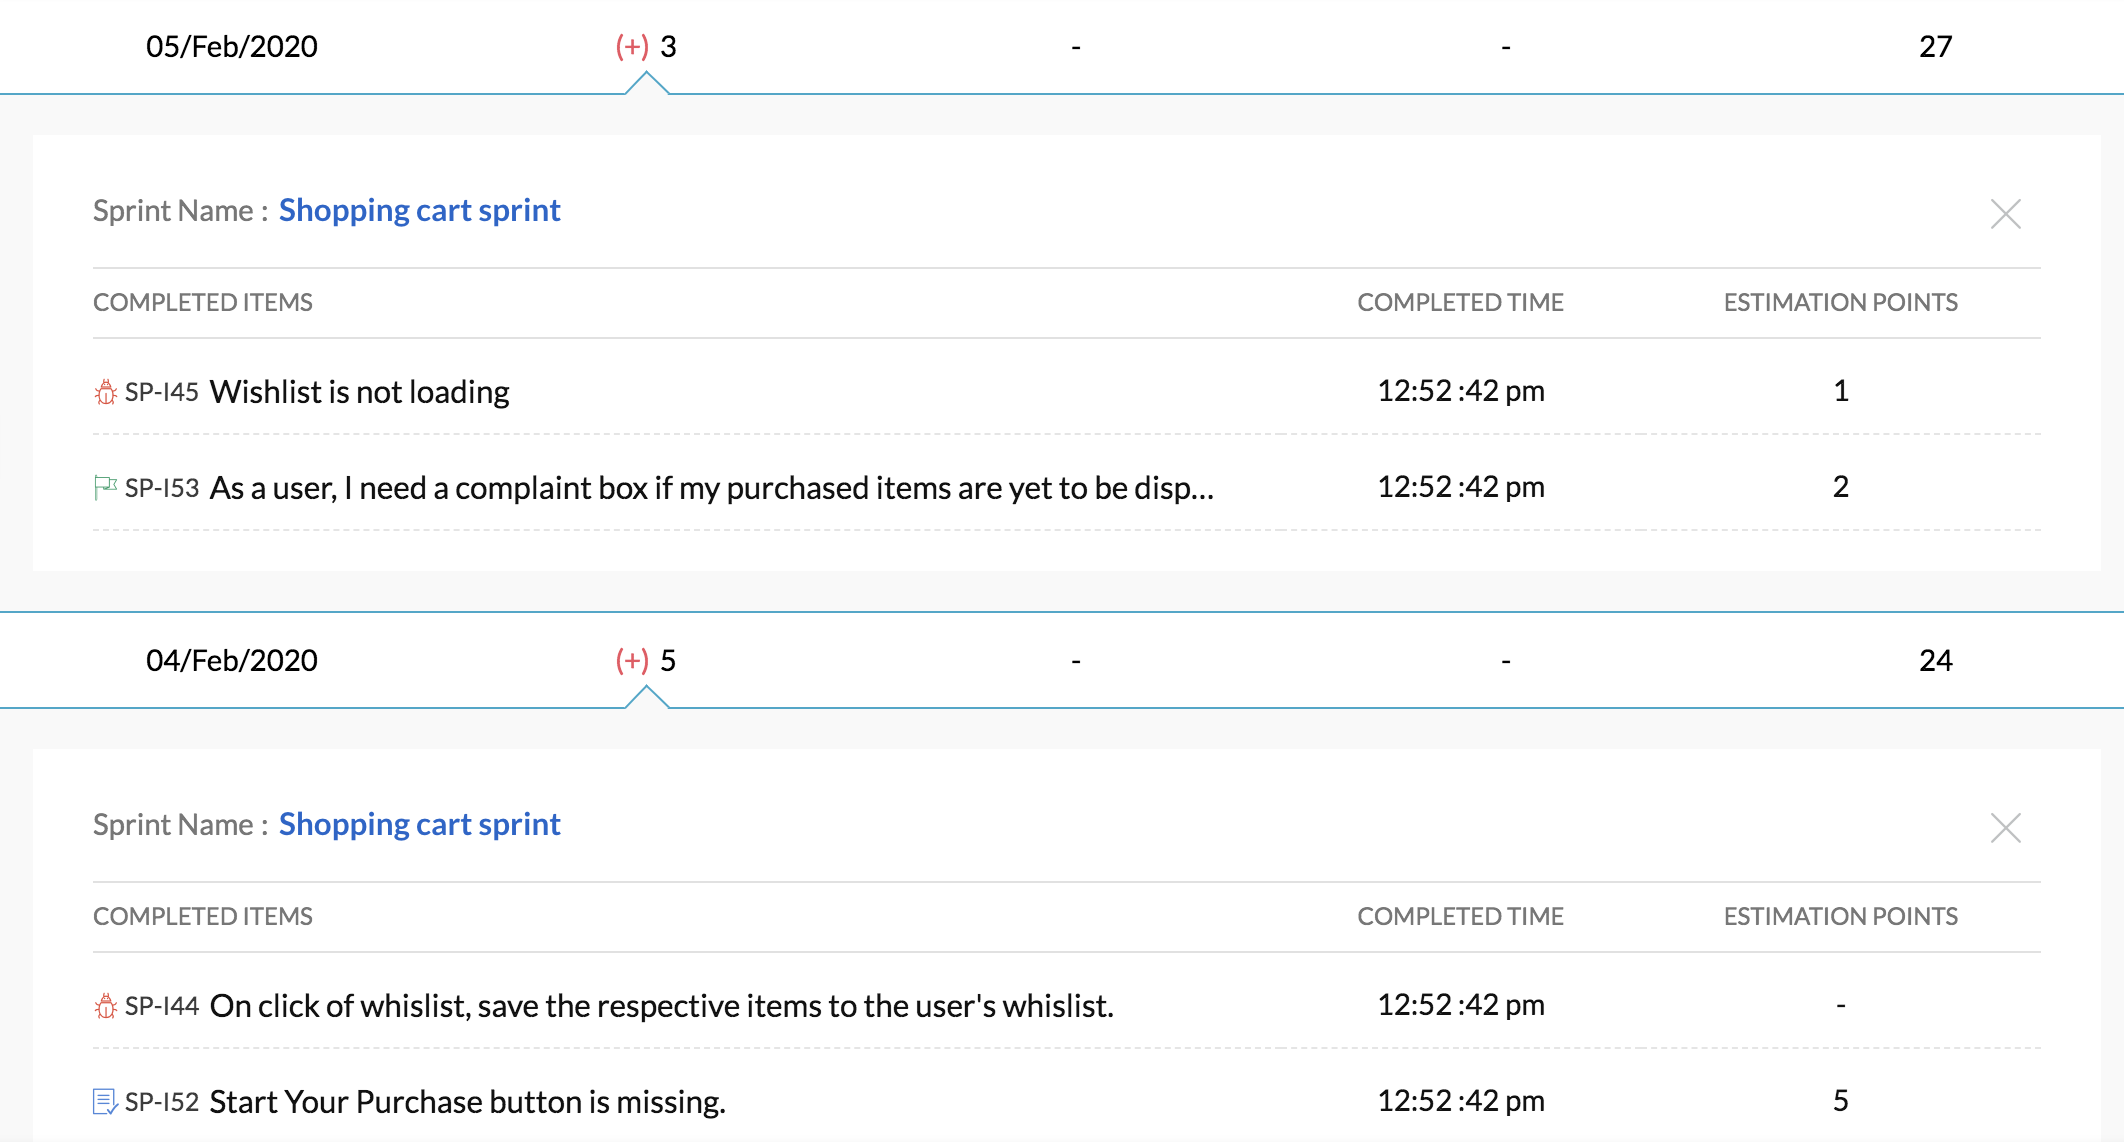Viewport: 2124px width, 1142px height.
Task: Close the 04/Feb/2020 sprint details panel
Action: pos(2005,828)
